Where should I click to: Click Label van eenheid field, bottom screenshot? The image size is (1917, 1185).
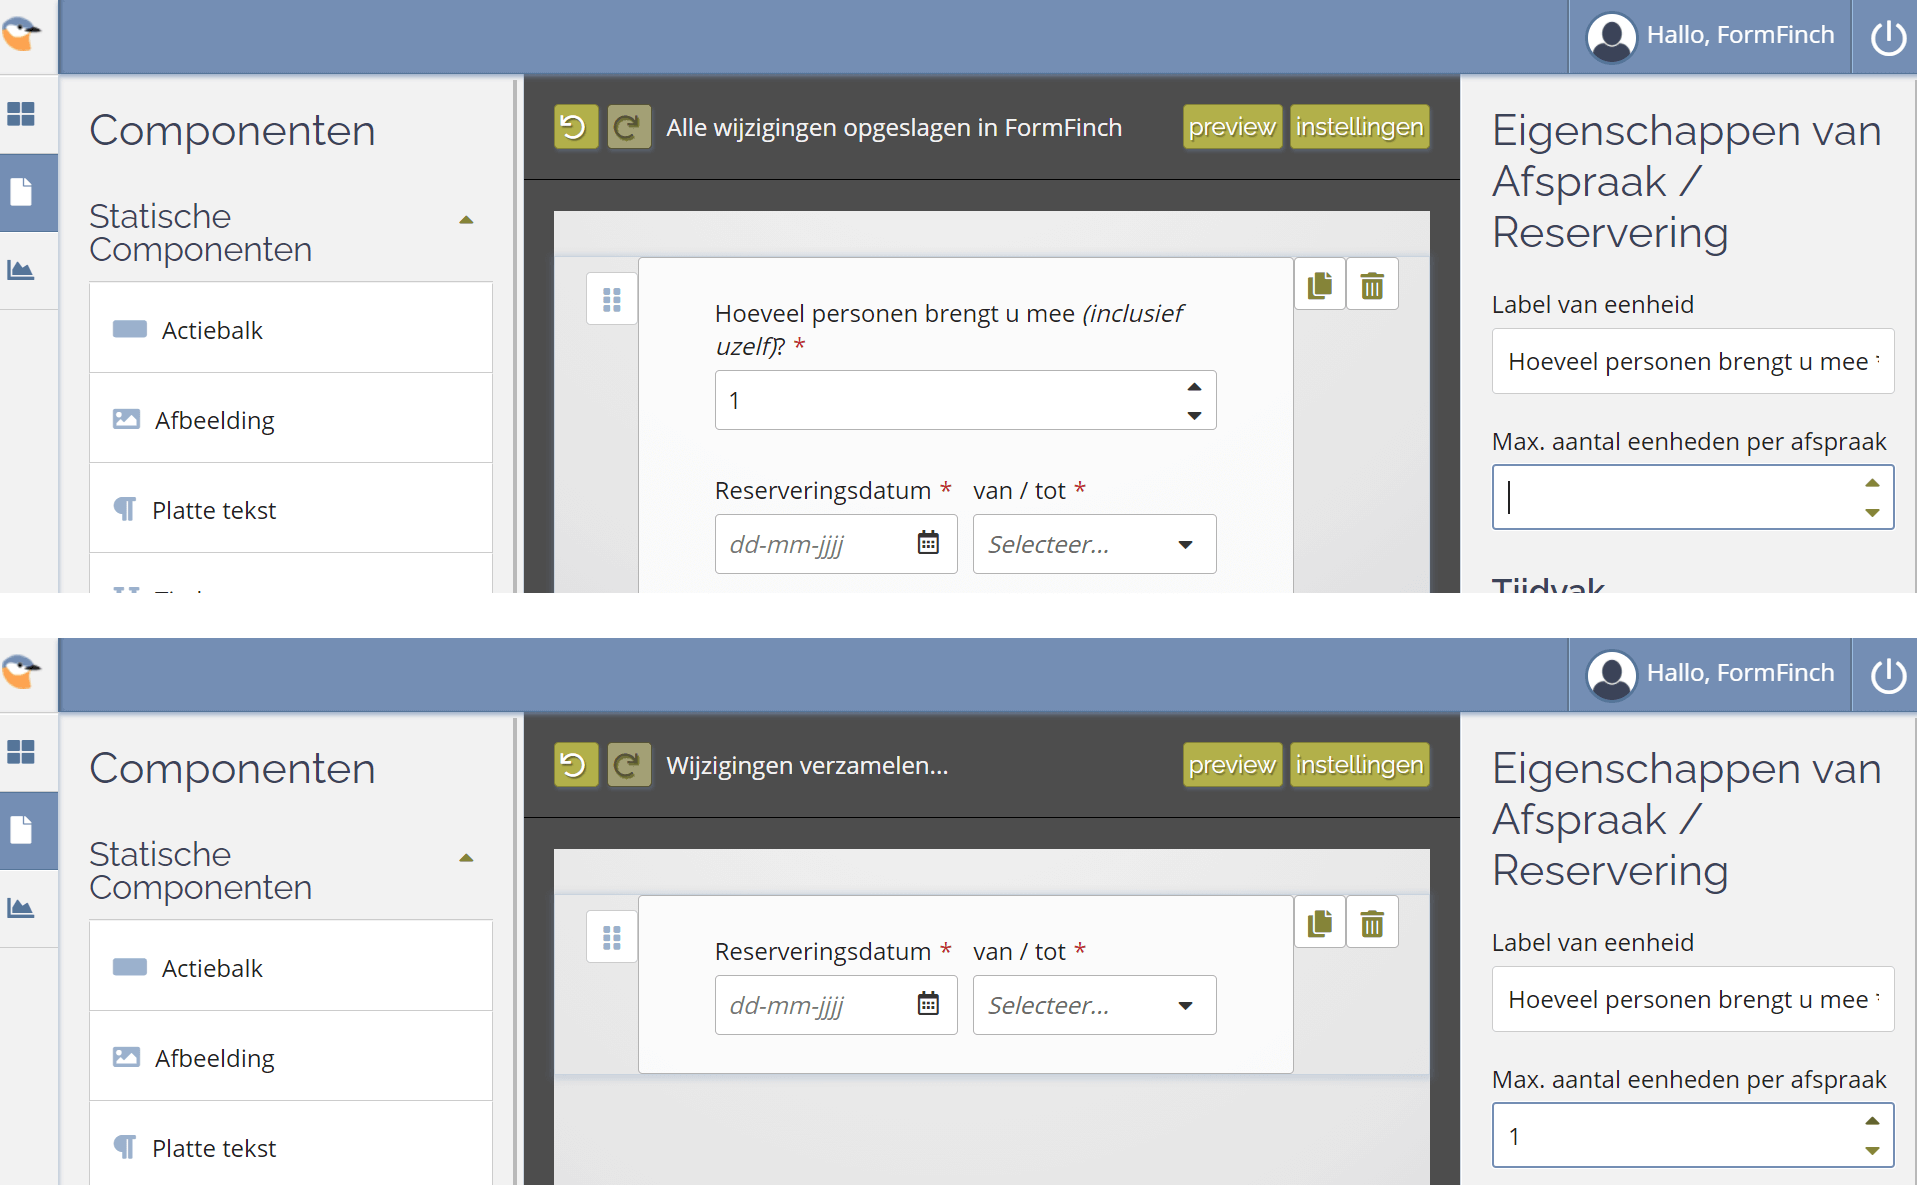click(x=1693, y=999)
